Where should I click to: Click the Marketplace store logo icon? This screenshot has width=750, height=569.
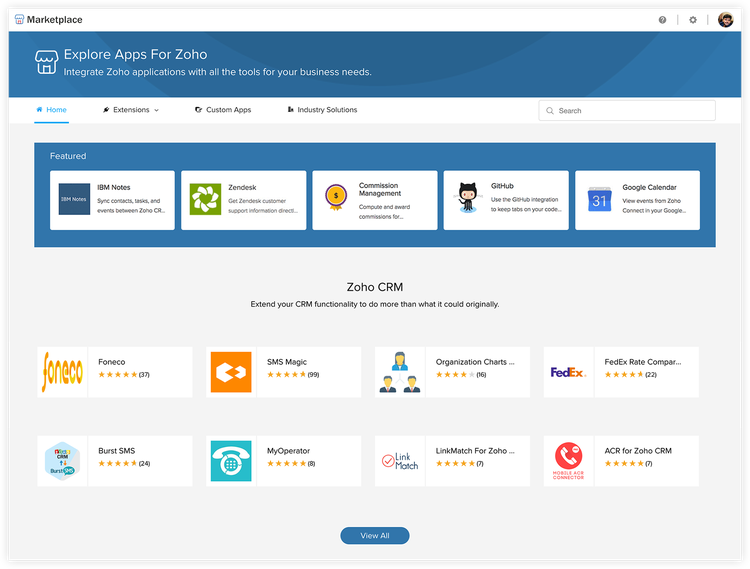(19, 20)
